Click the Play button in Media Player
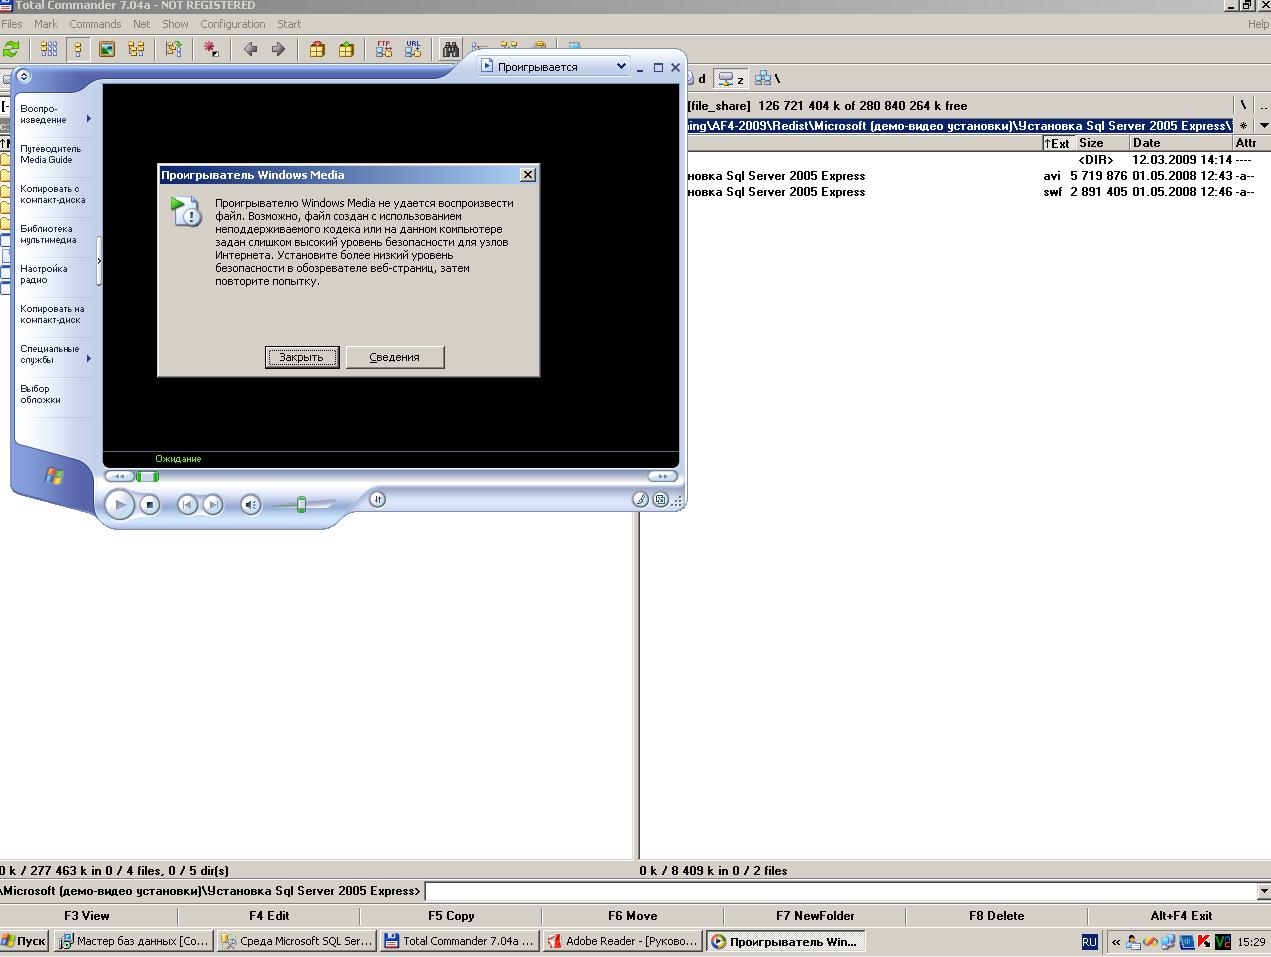This screenshot has height=957, width=1271. click(x=120, y=505)
